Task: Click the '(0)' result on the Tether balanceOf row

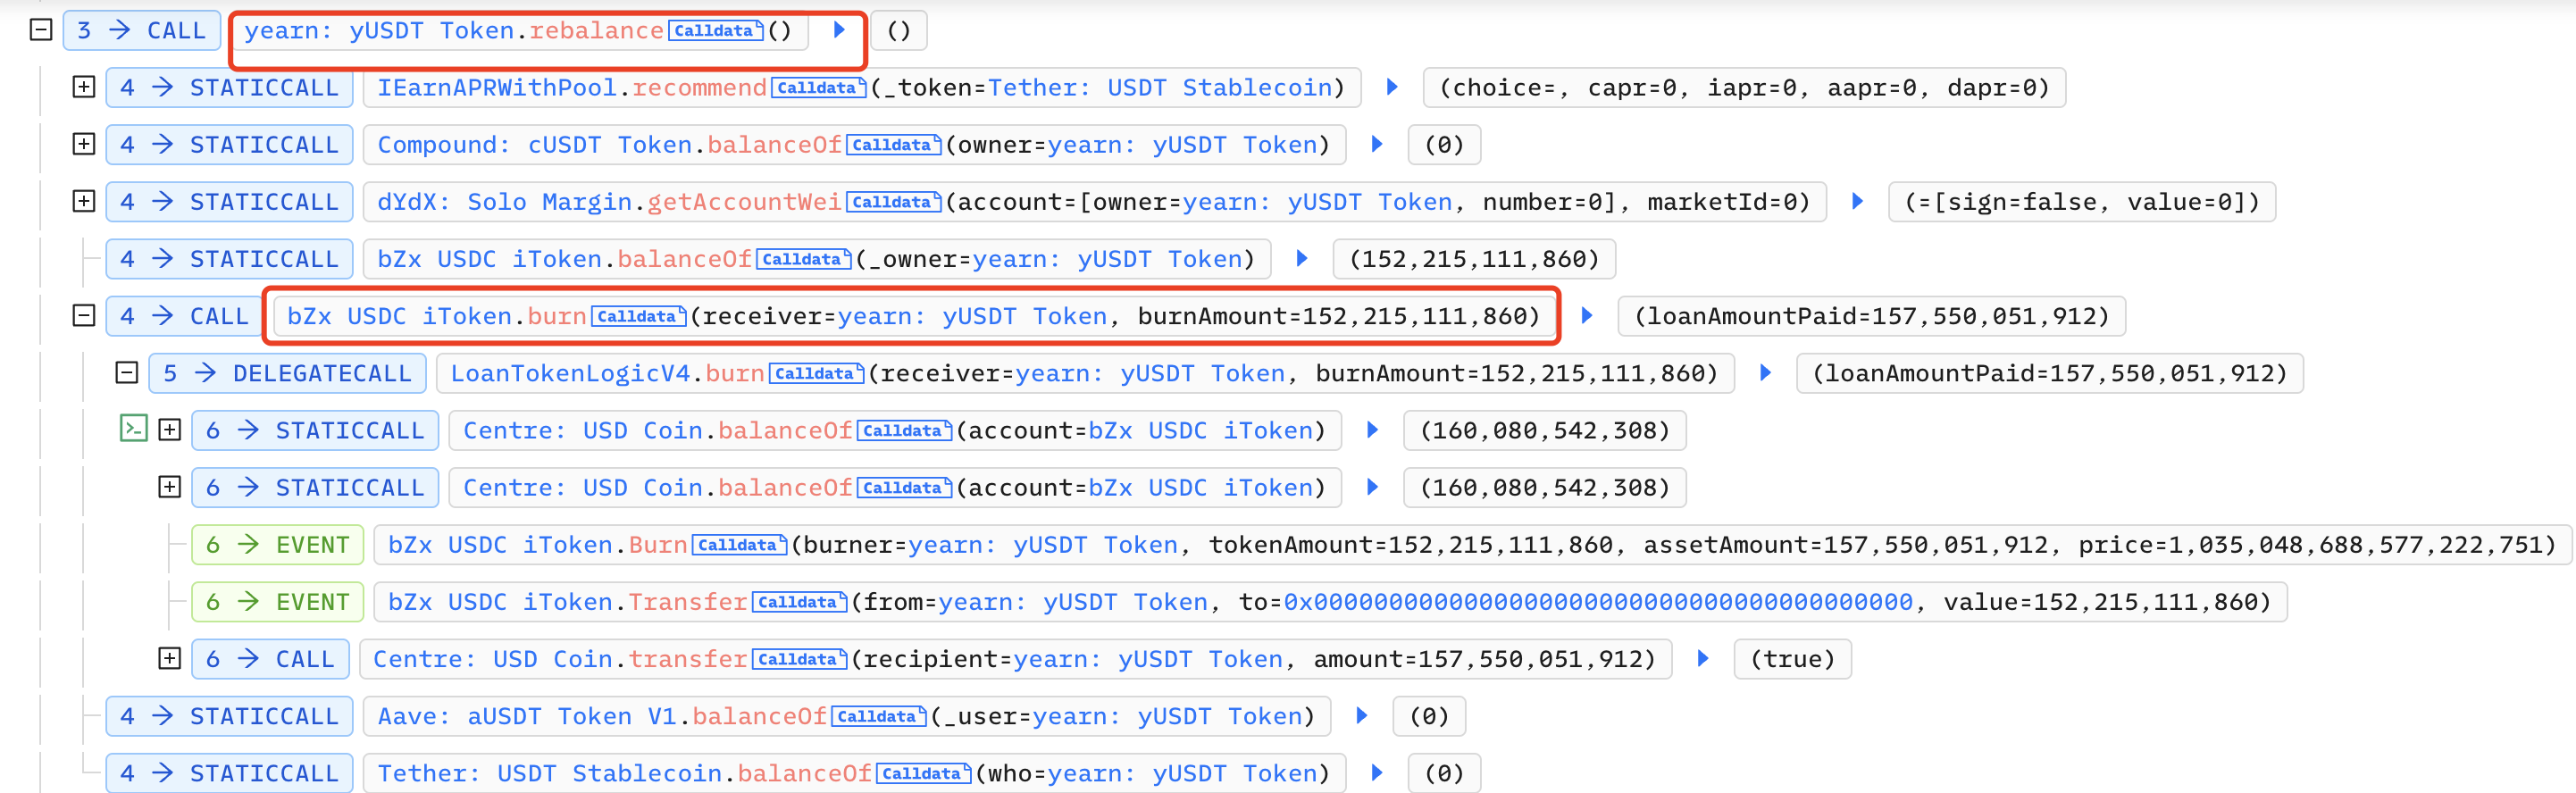Action: 1444,773
